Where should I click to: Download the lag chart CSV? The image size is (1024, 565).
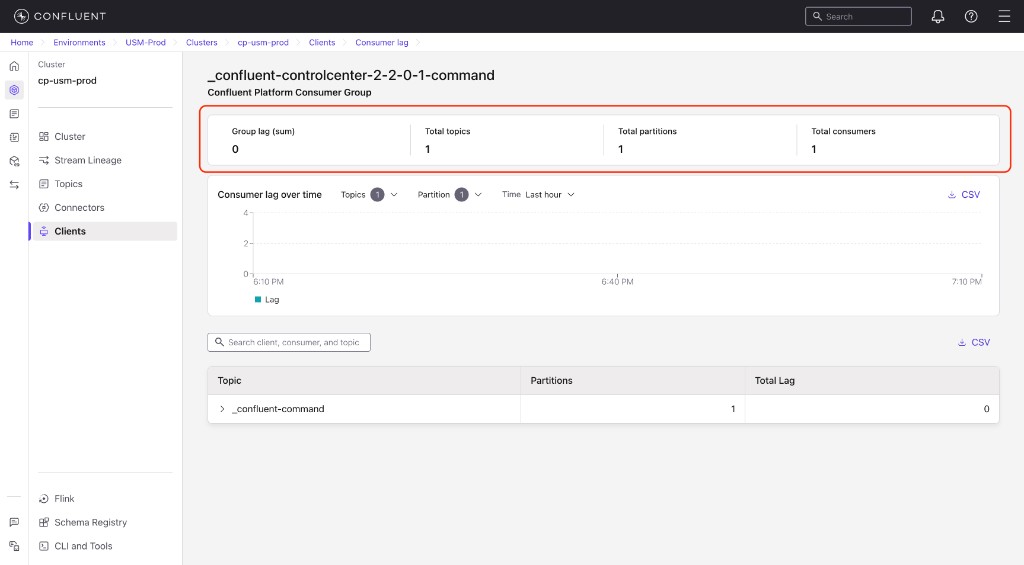(x=963, y=195)
